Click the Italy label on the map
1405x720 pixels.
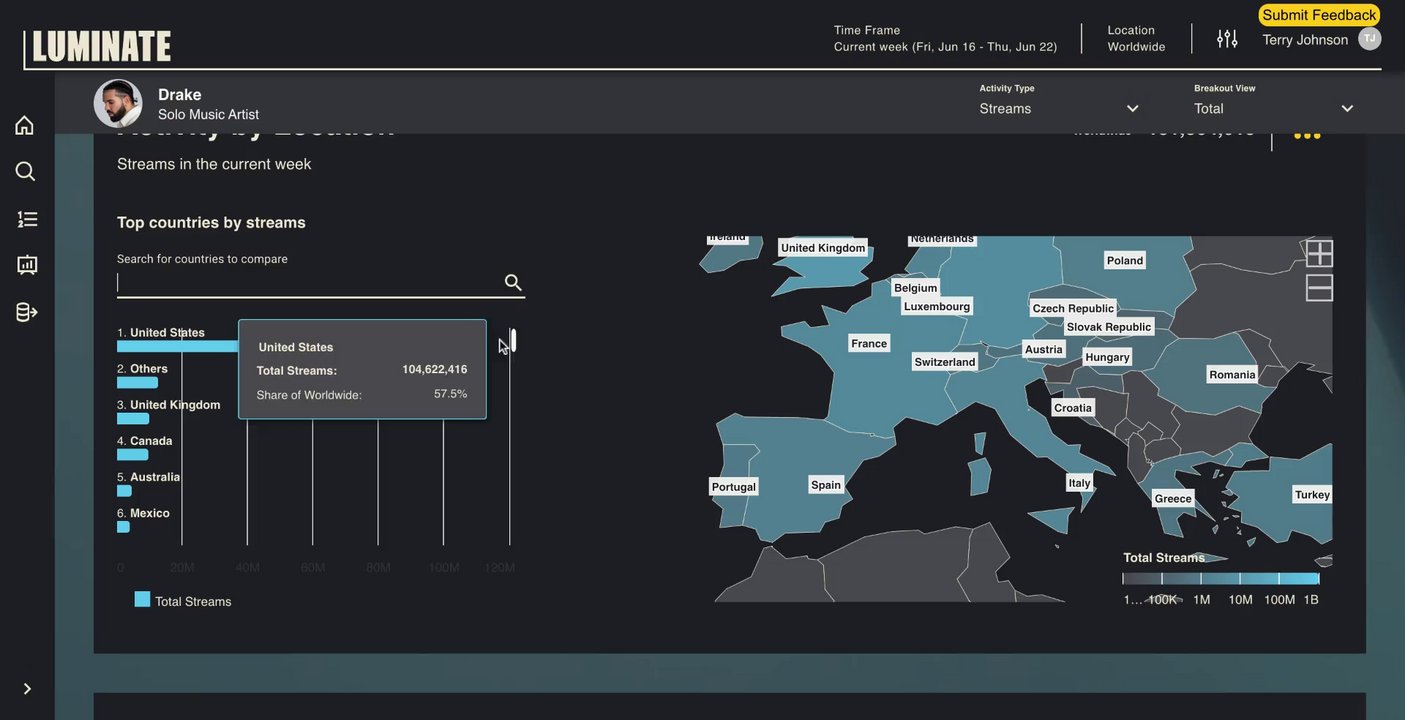click(1080, 483)
